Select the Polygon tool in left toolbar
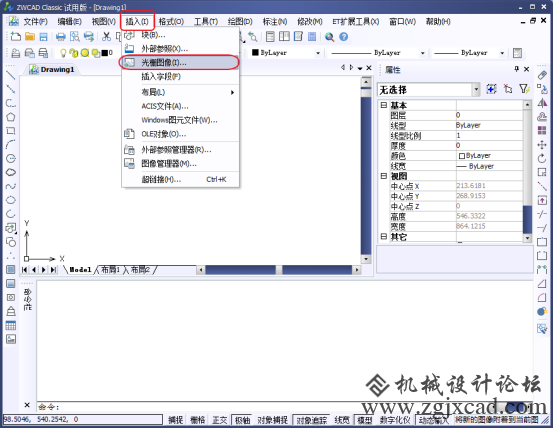This screenshot has width=554, height=428. 11,117
